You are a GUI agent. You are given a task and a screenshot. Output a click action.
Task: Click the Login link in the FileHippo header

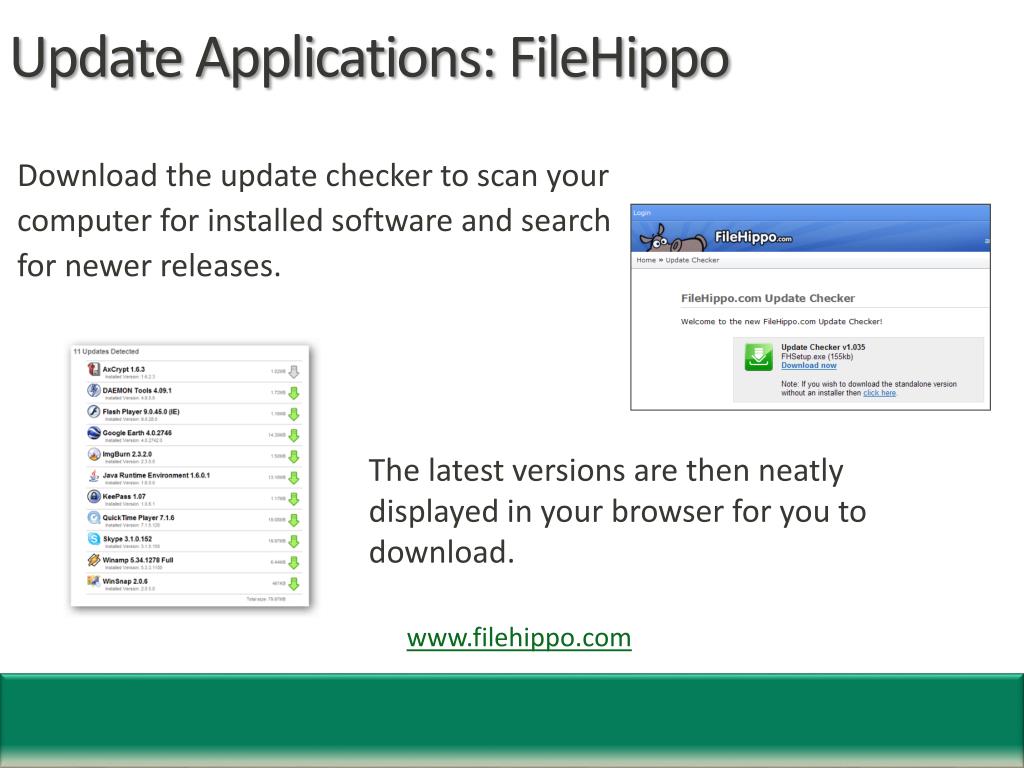coord(642,213)
